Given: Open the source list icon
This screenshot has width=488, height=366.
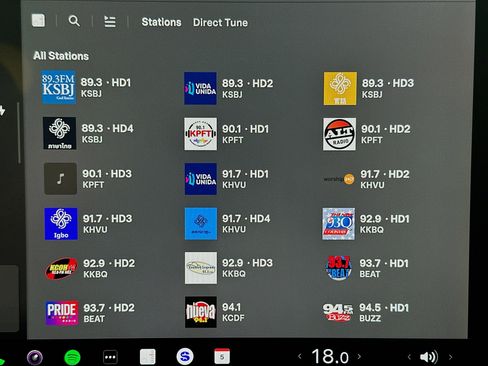Looking at the screenshot, I should [110, 22].
